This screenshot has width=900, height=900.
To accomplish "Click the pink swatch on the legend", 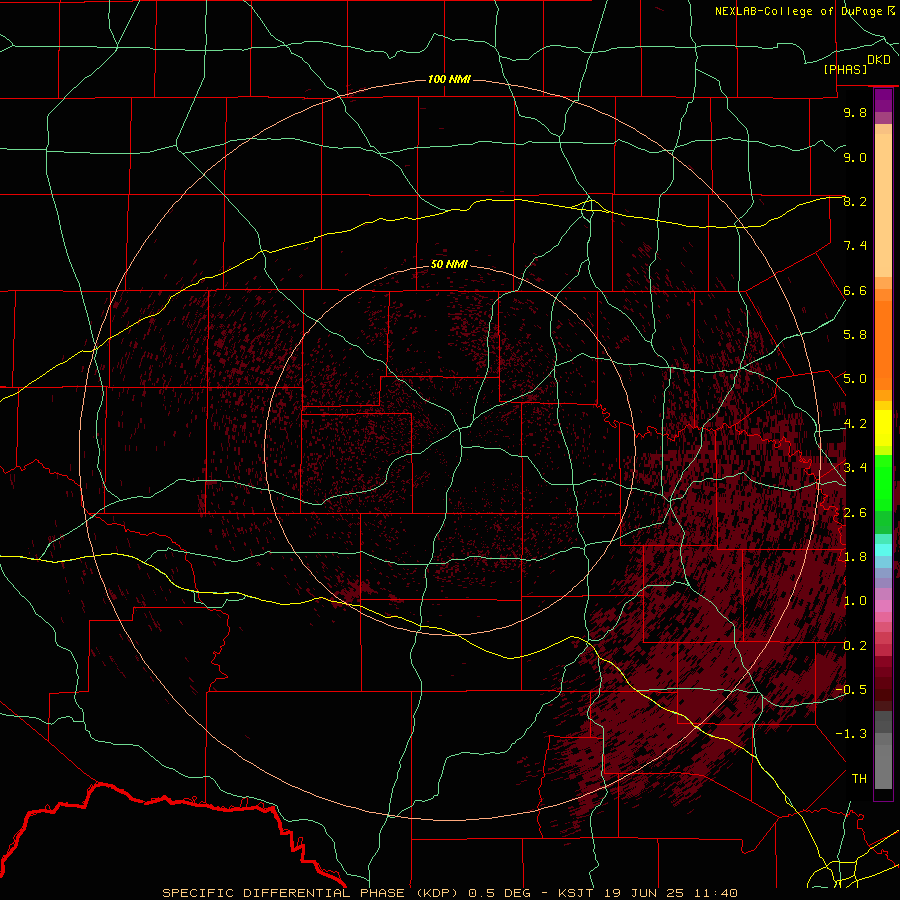I will [883, 606].
